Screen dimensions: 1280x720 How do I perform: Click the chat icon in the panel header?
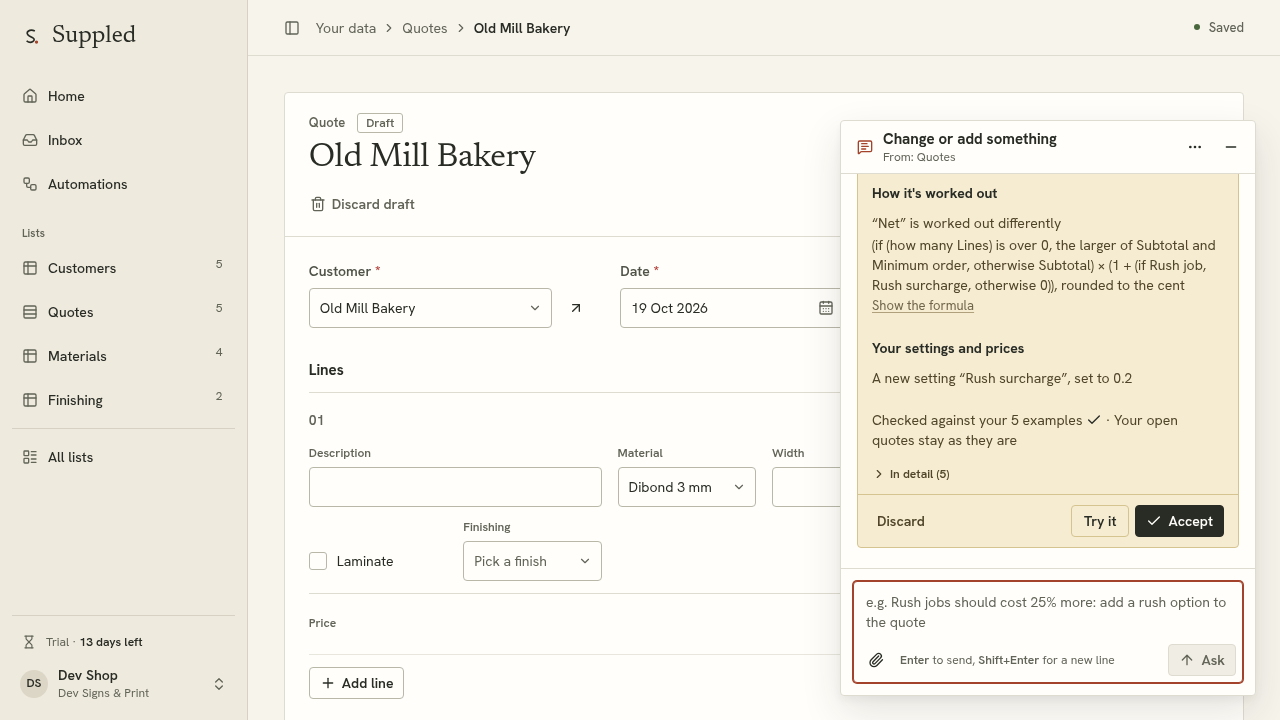click(865, 147)
